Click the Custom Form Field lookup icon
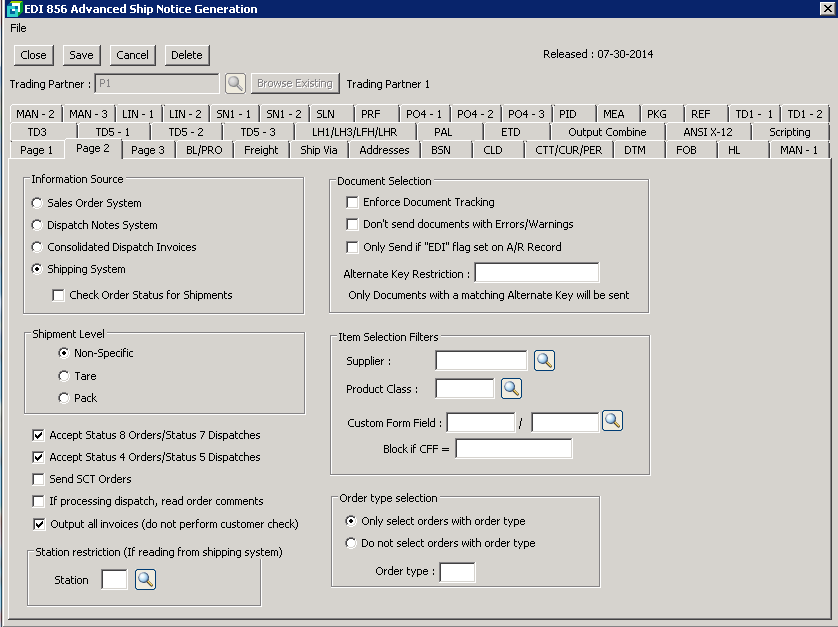The height and width of the screenshot is (627, 838). point(612,421)
